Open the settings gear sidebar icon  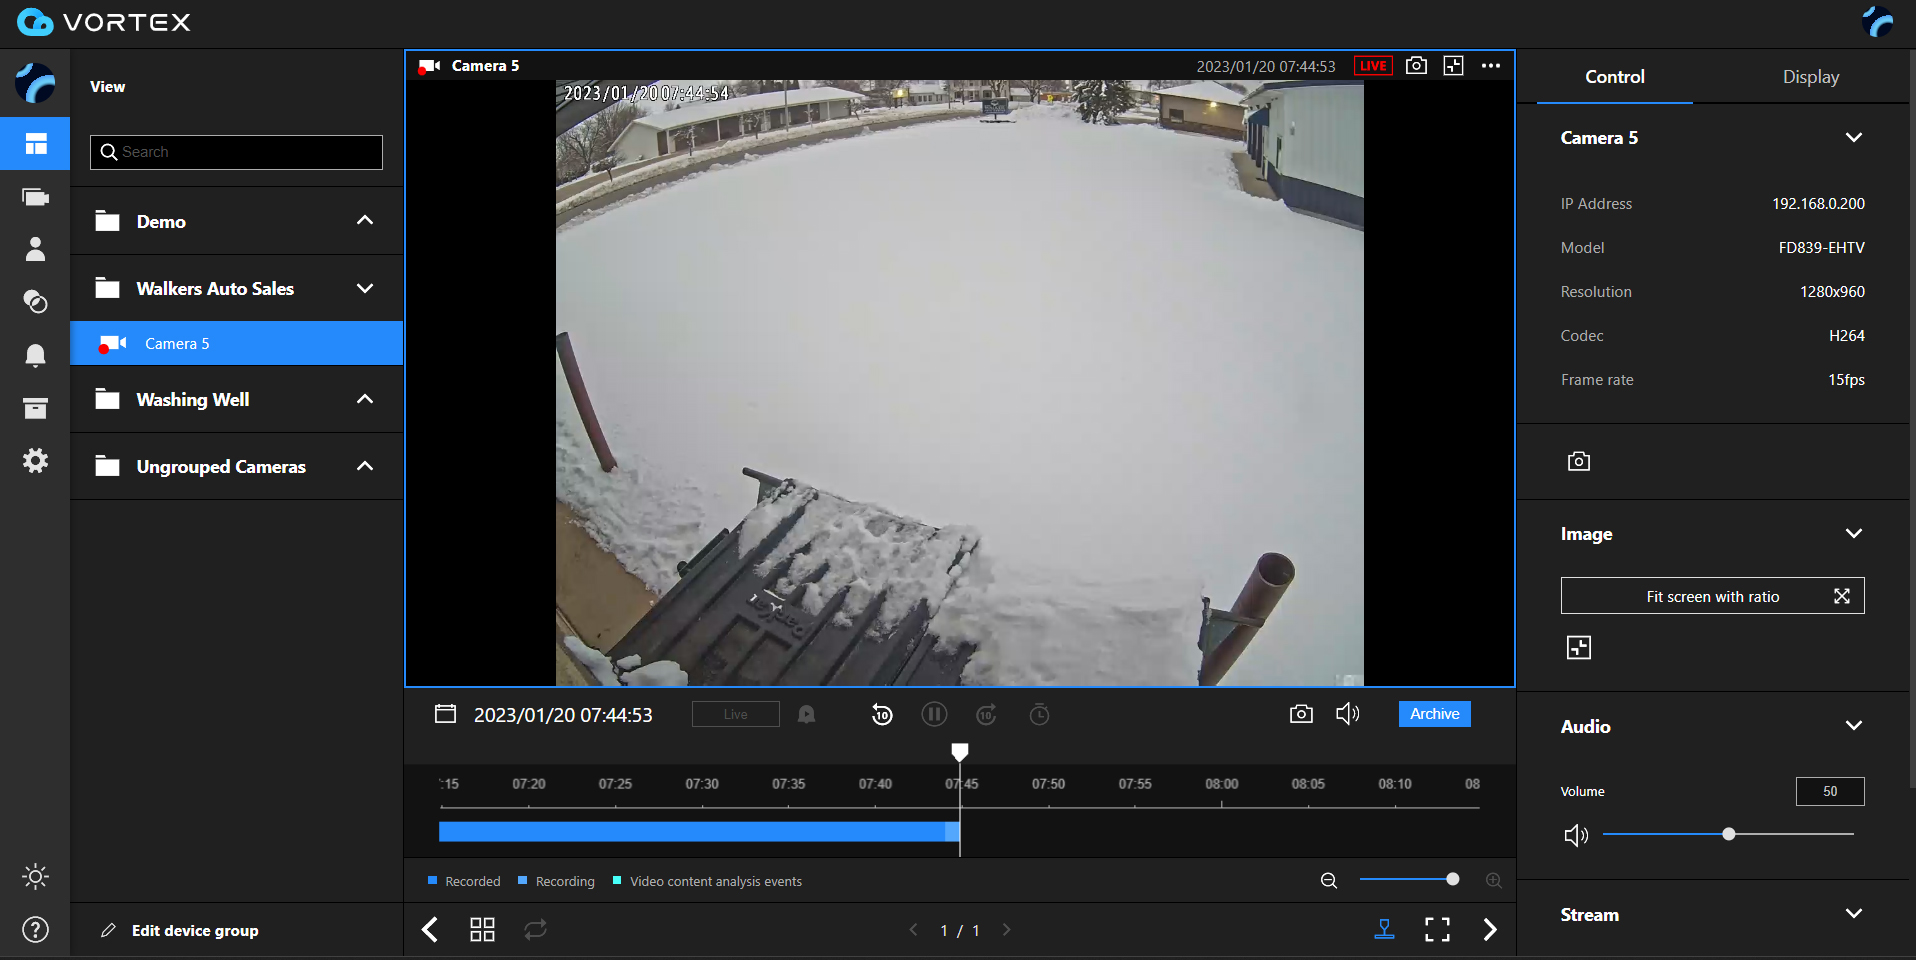(x=35, y=460)
